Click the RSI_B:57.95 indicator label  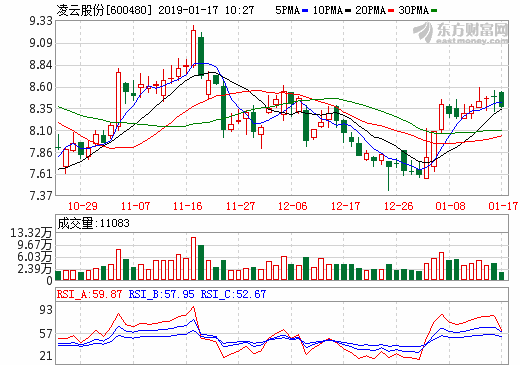(x=162, y=294)
